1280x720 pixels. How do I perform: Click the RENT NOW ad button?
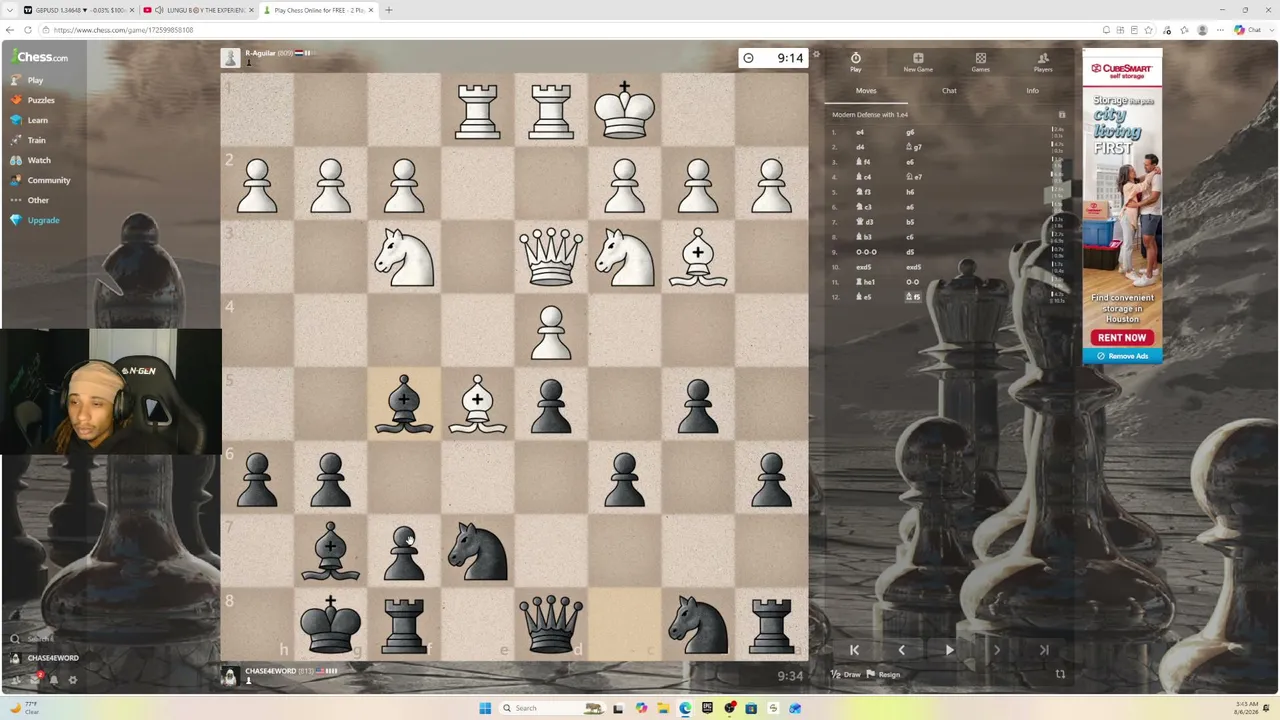coord(1122,338)
